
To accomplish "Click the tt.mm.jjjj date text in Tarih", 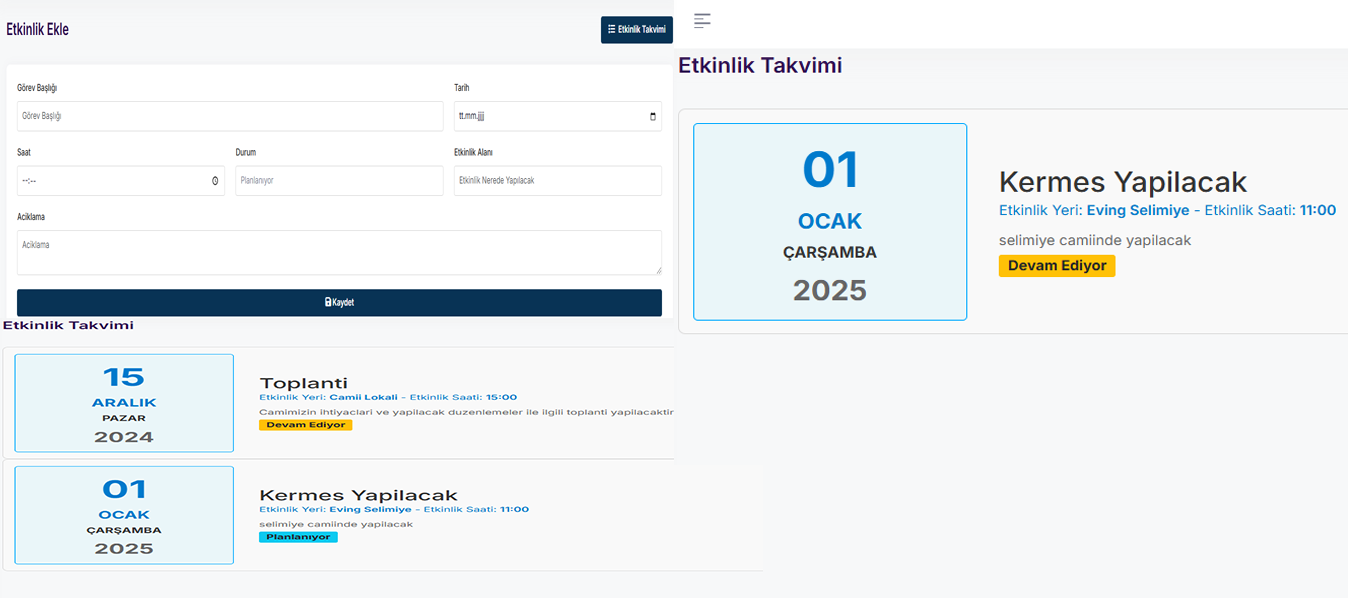I will (471, 116).
